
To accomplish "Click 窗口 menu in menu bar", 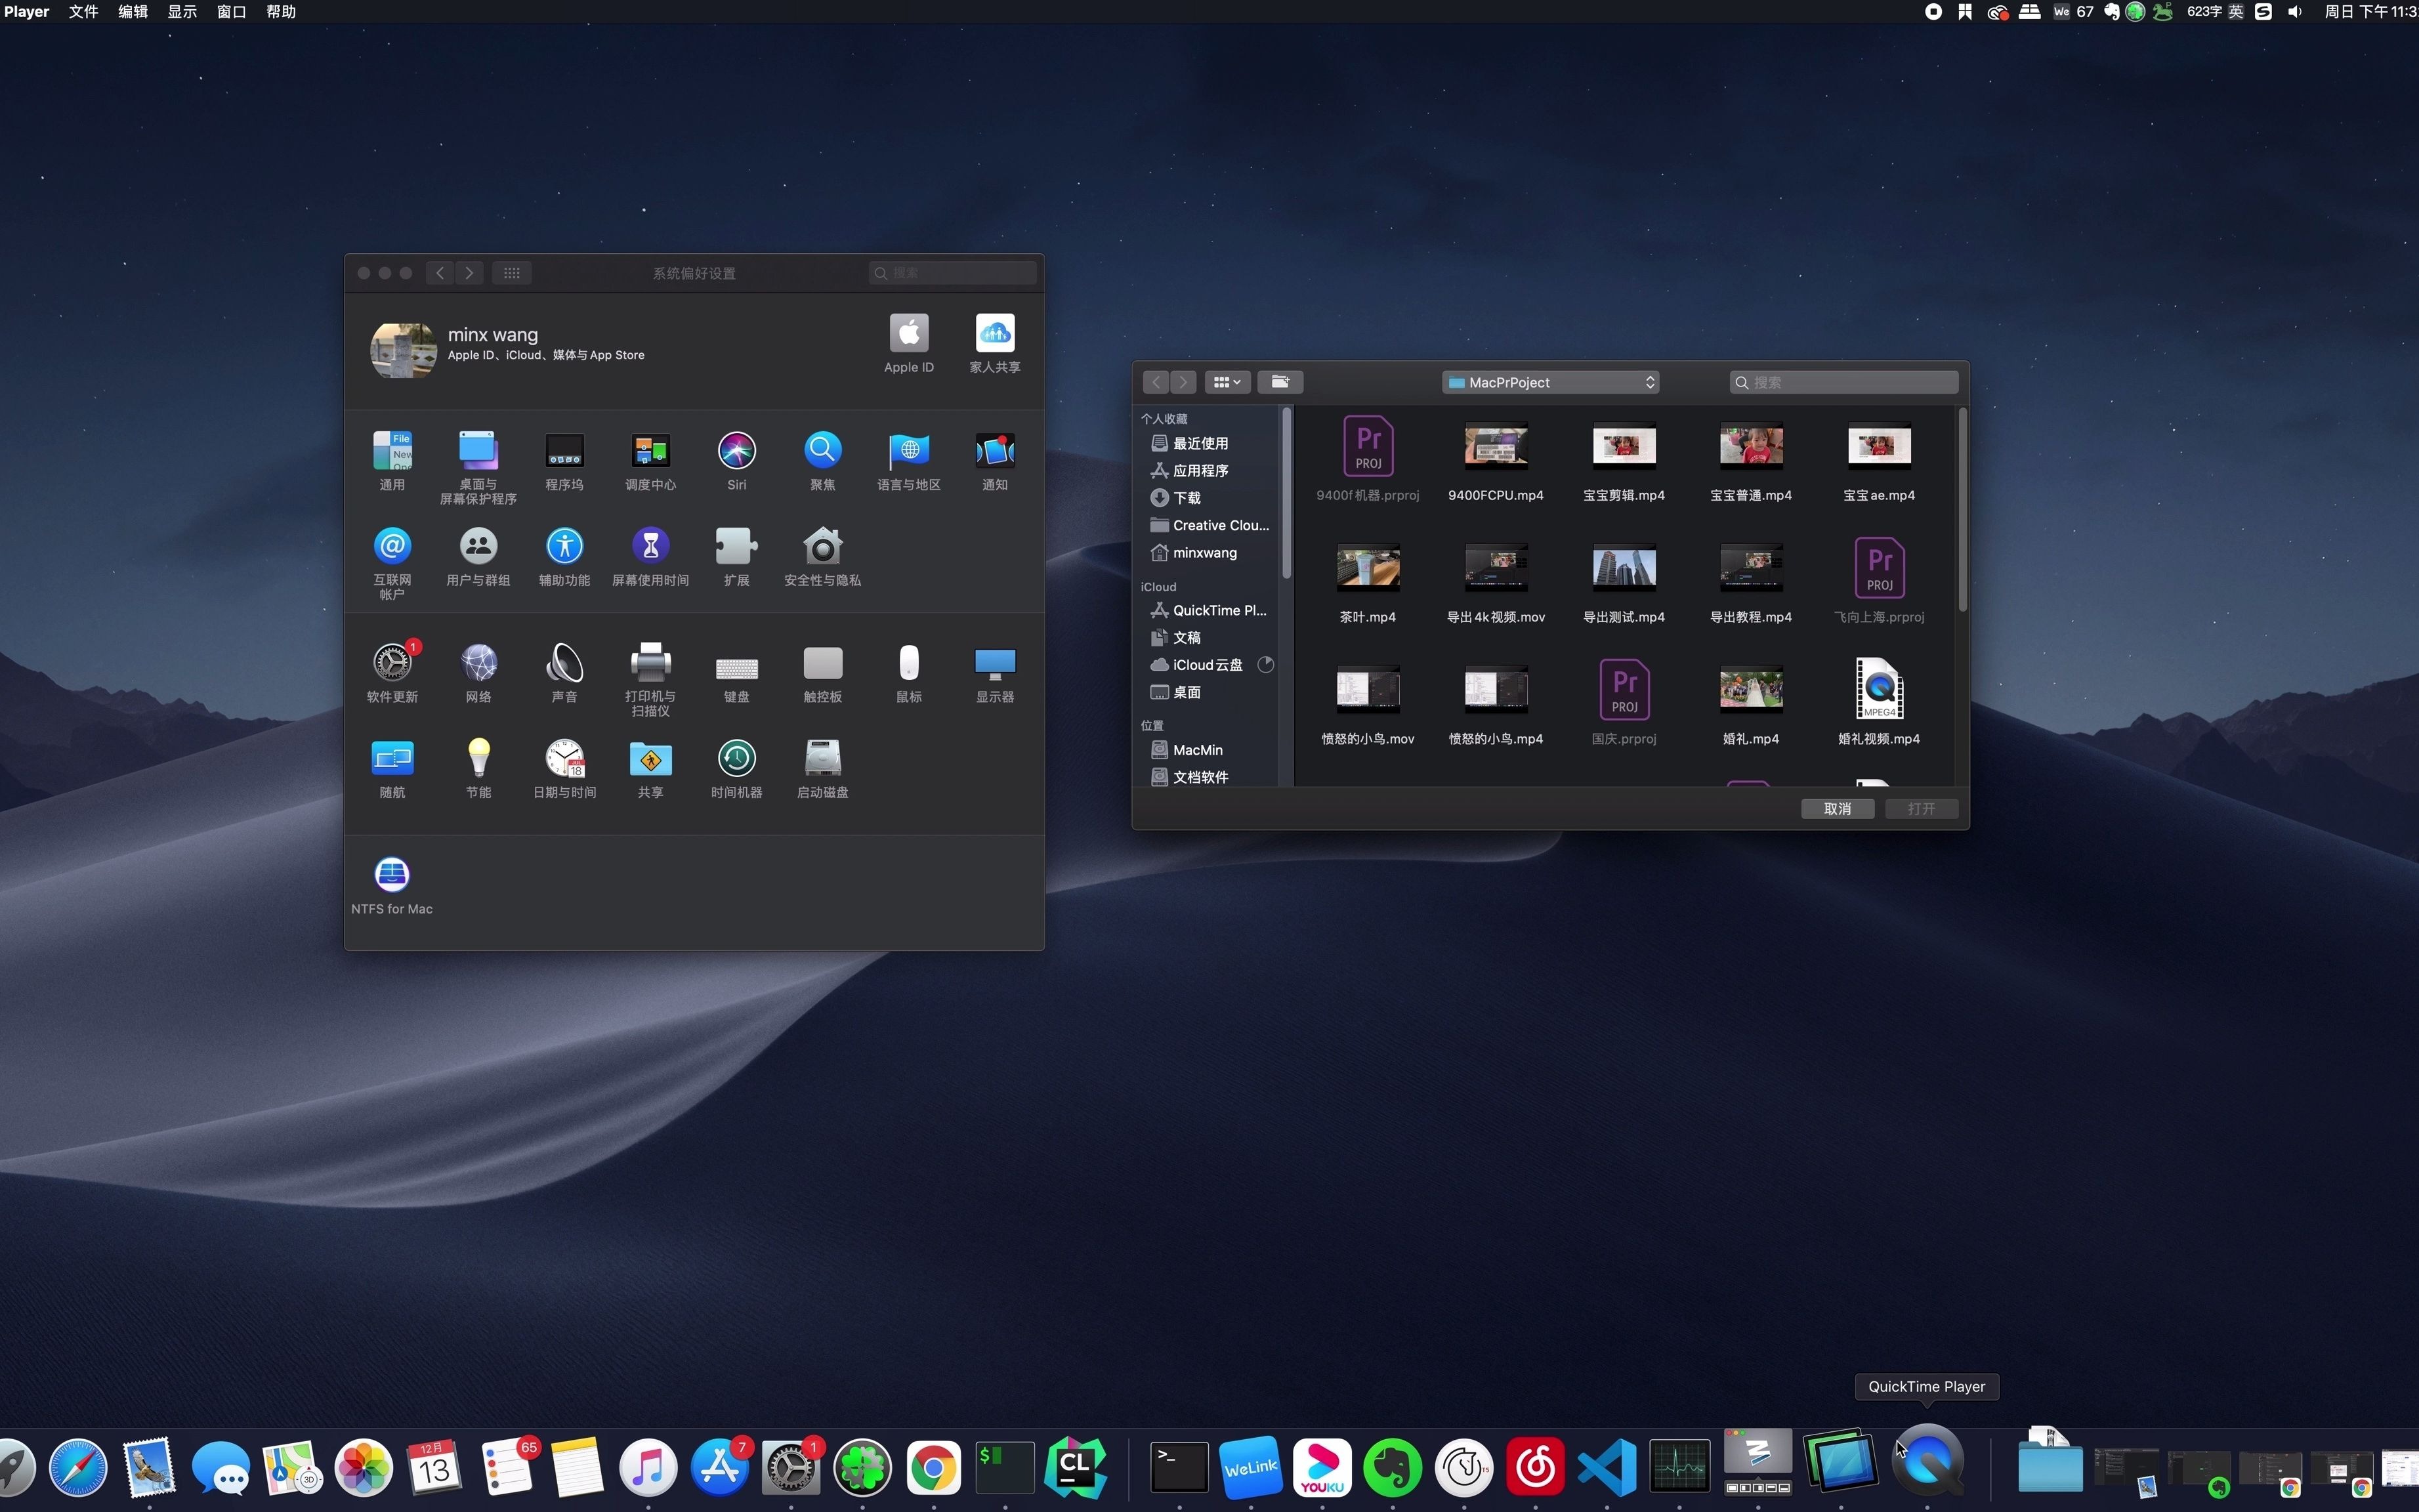I will point(234,12).
